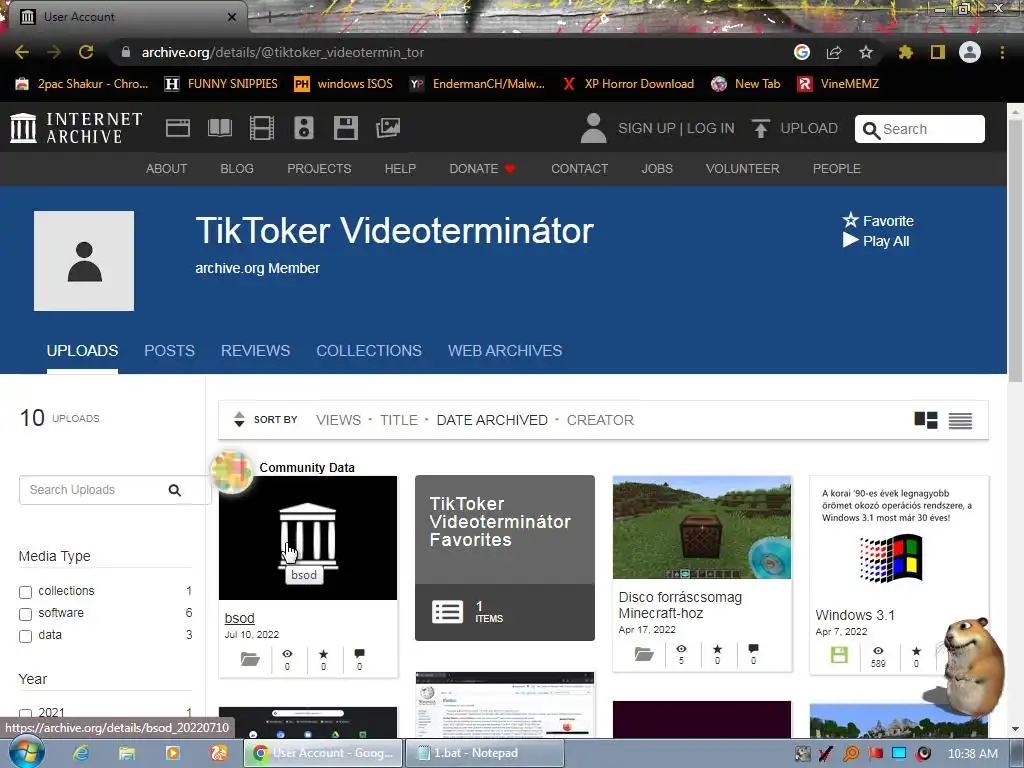Open the Audio speaker icon
This screenshot has width=1024, height=768.
[304, 128]
